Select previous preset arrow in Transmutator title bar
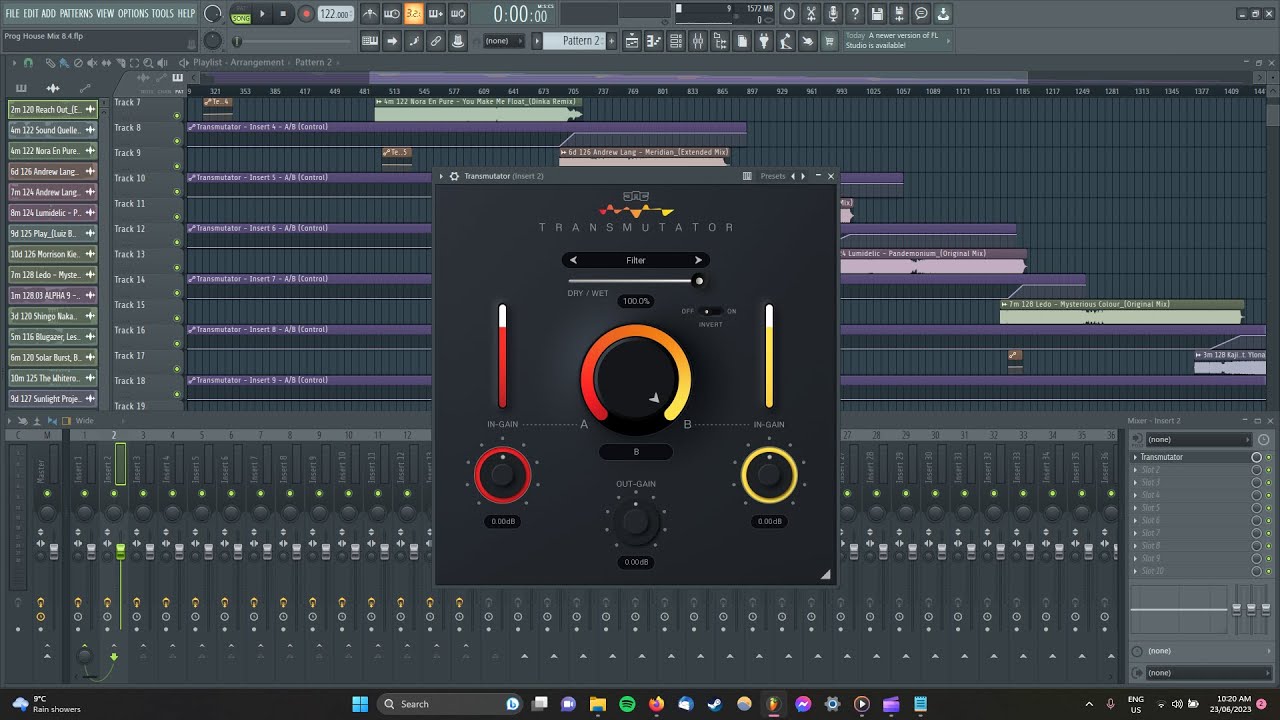 coord(794,176)
